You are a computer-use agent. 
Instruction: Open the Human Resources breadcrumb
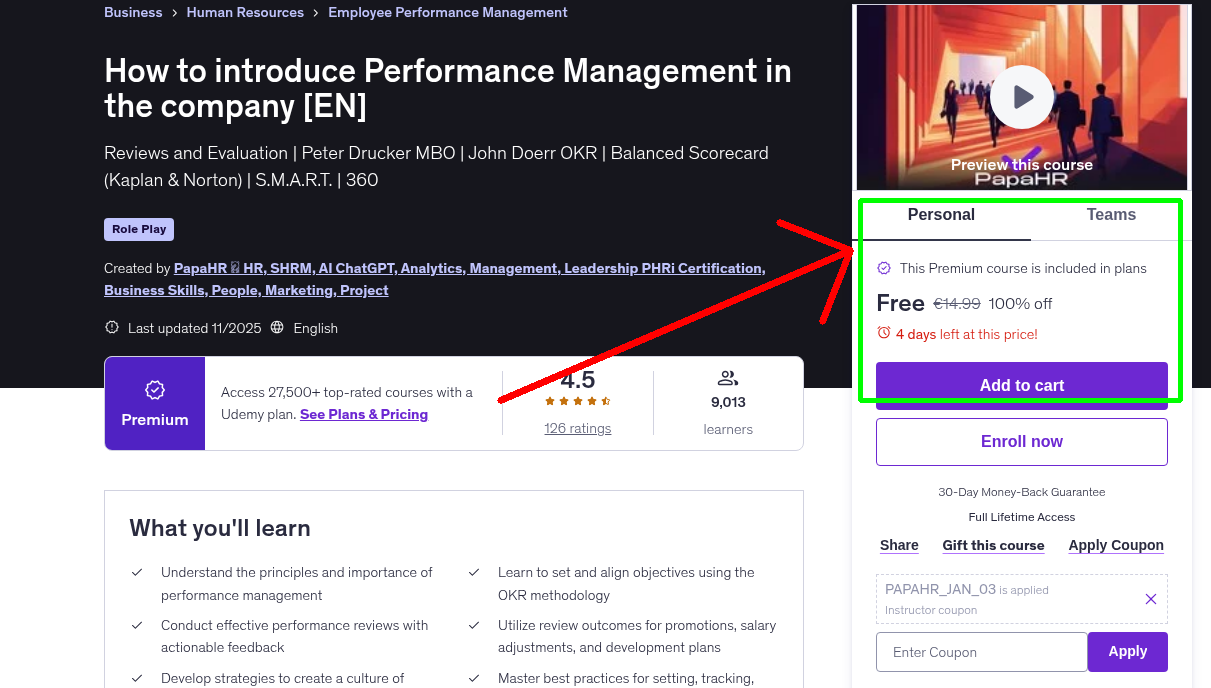[x=245, y=12]
